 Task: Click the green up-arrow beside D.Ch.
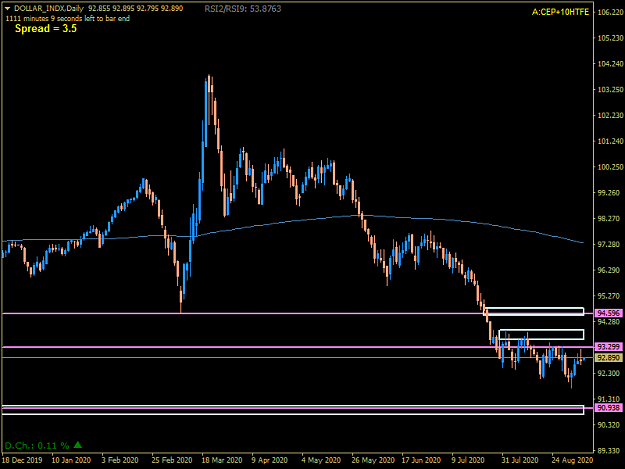click(x=78, y=444)
